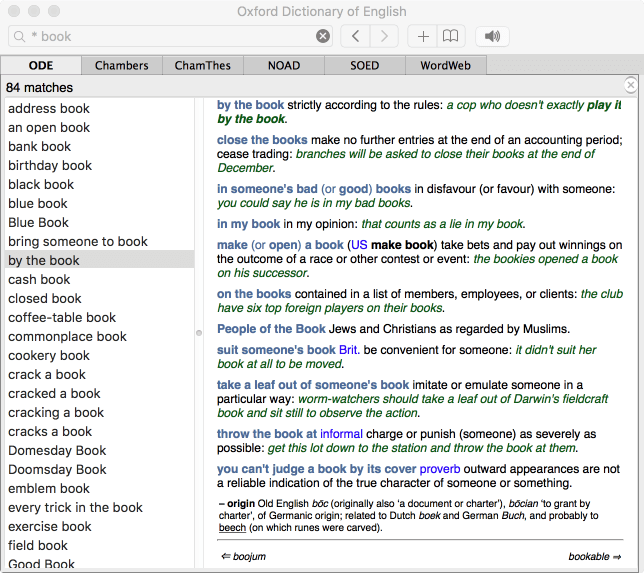Select 'cracks a book' entry
644x573 pixels.
99,431
